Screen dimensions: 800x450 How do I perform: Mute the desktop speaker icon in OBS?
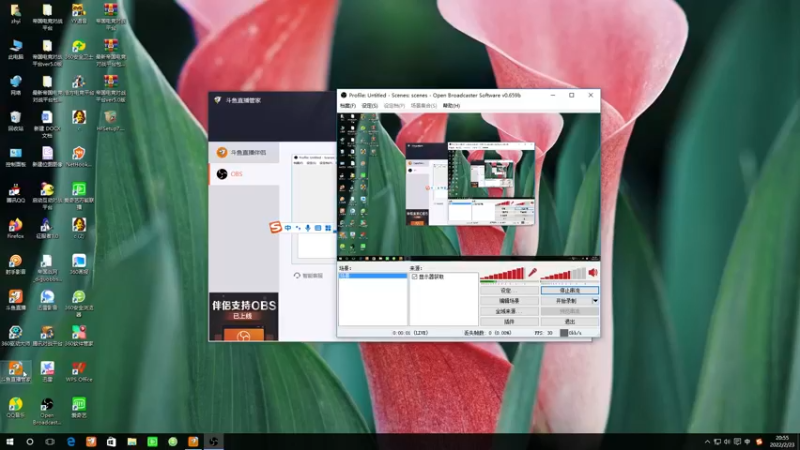593,273
